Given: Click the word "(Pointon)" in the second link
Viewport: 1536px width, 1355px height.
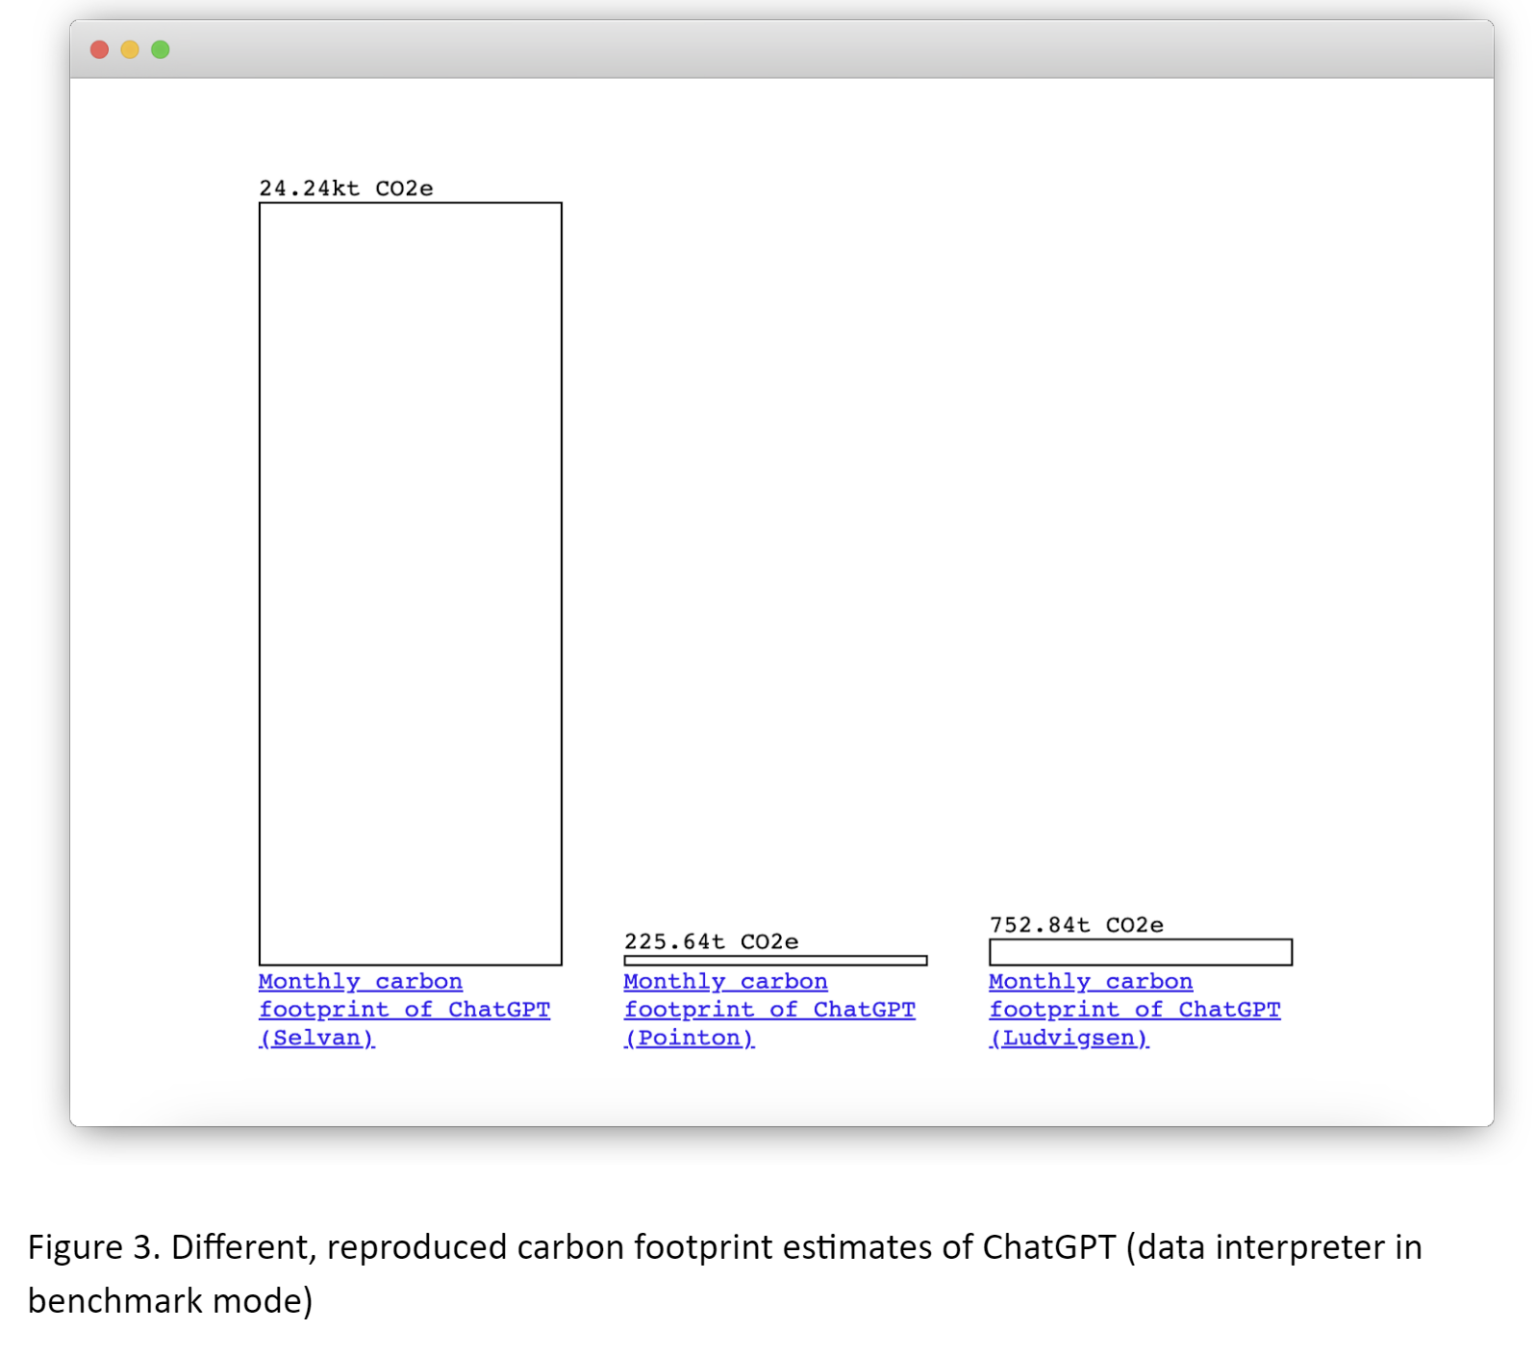Looking at the screenshot, I should coord(688,1038).
